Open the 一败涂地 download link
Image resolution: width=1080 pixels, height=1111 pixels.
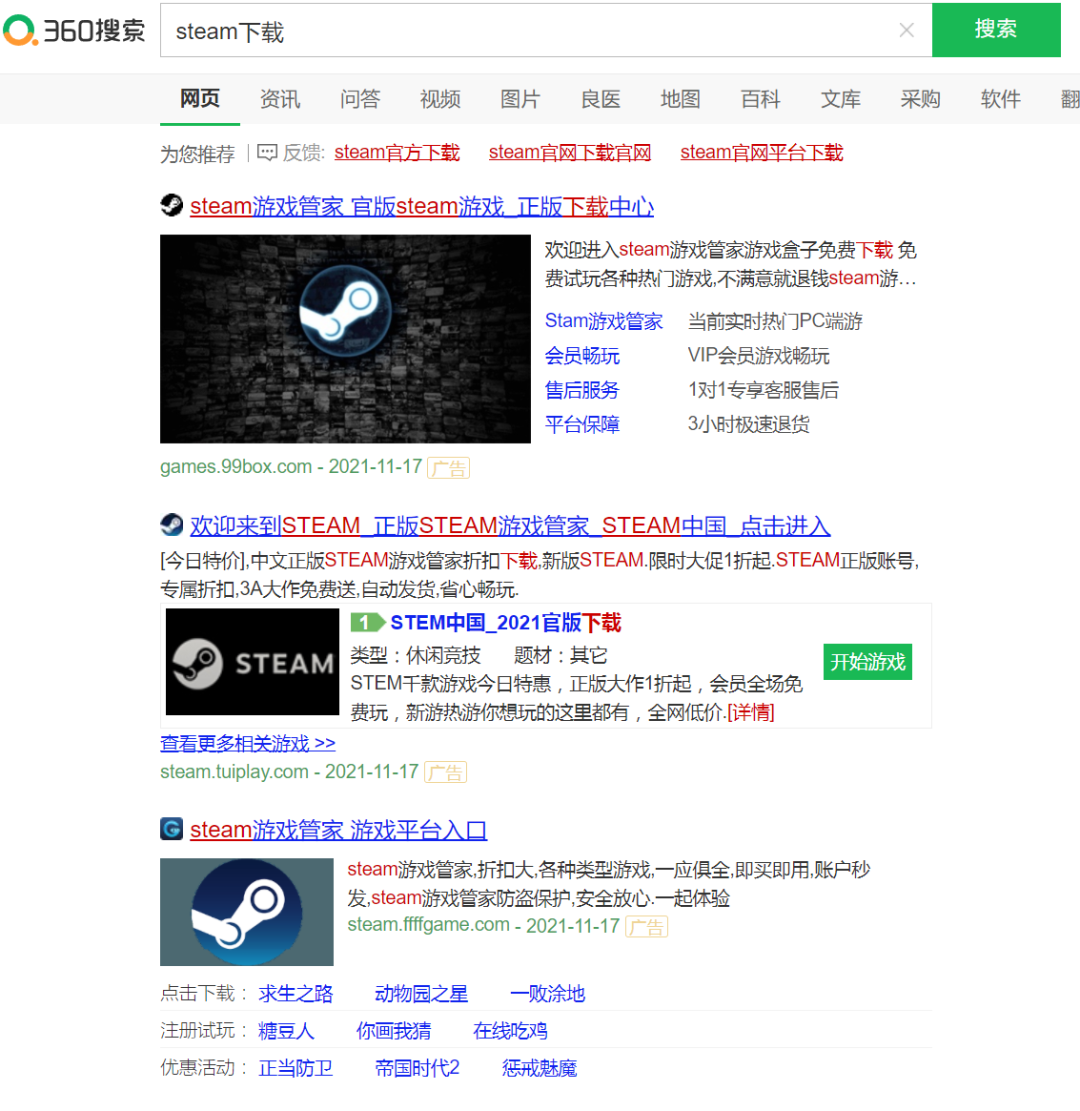coord(548,993)
